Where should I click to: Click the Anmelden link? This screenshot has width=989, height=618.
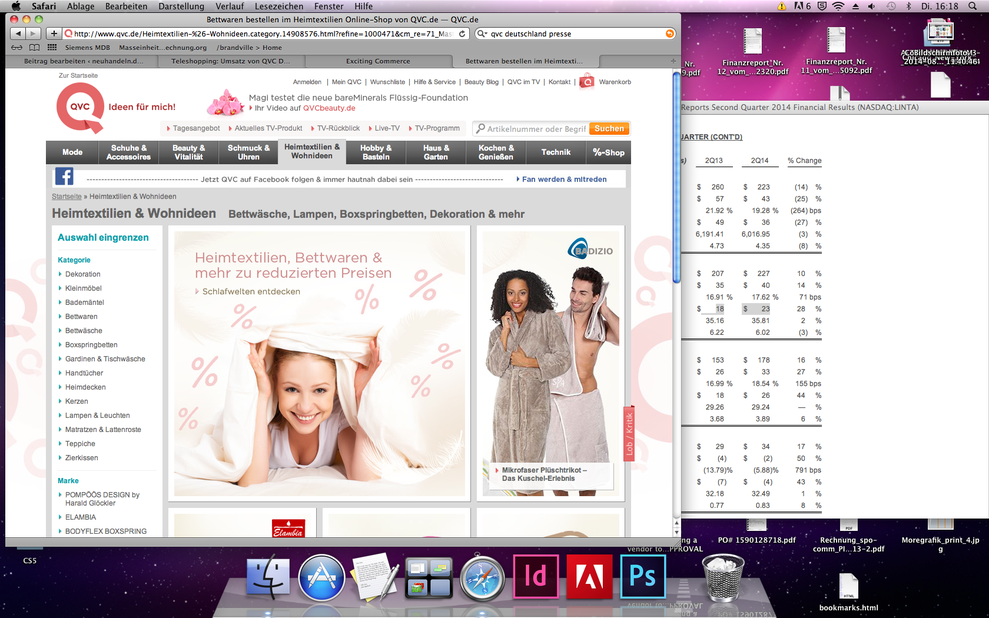(x=307, y=82)
